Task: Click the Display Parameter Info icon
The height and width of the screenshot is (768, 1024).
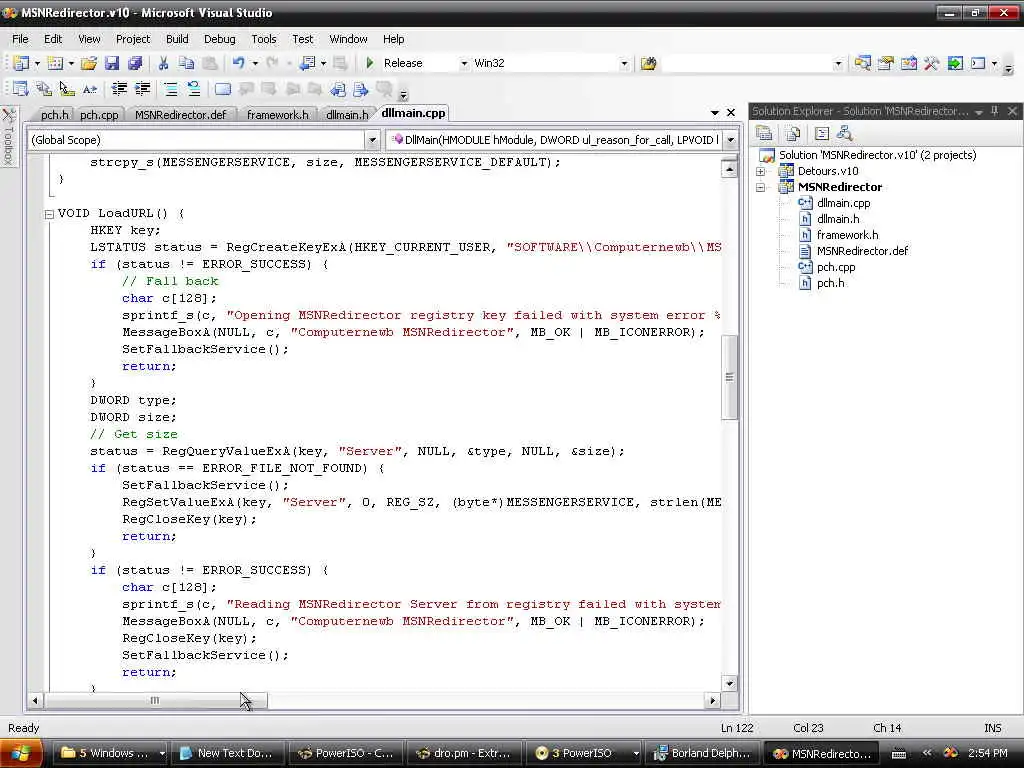Action: (x=44, y=89)
